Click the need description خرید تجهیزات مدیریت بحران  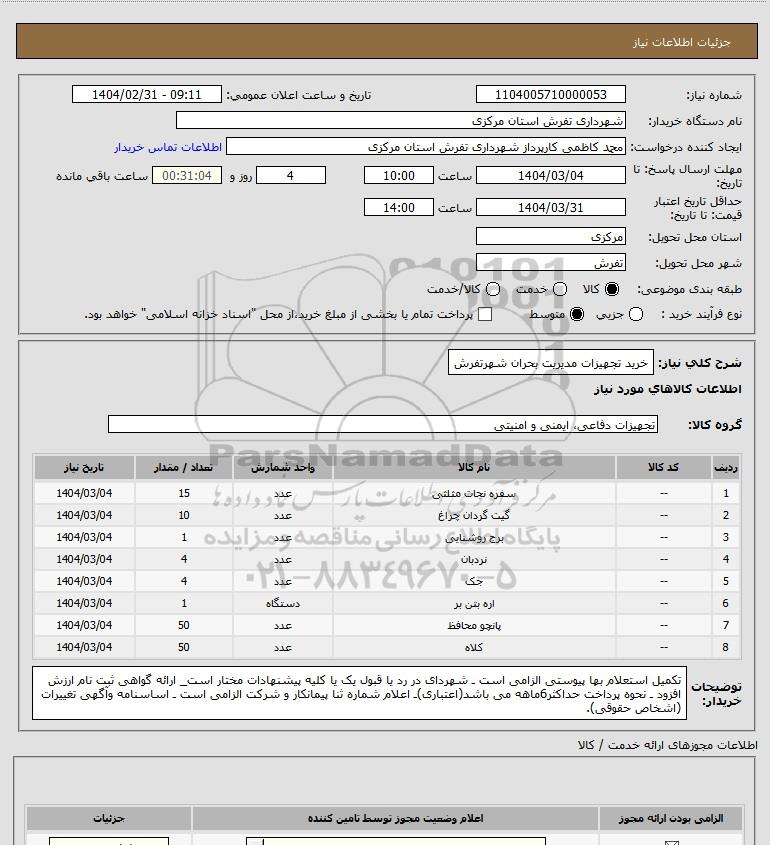tap(551, 363)
